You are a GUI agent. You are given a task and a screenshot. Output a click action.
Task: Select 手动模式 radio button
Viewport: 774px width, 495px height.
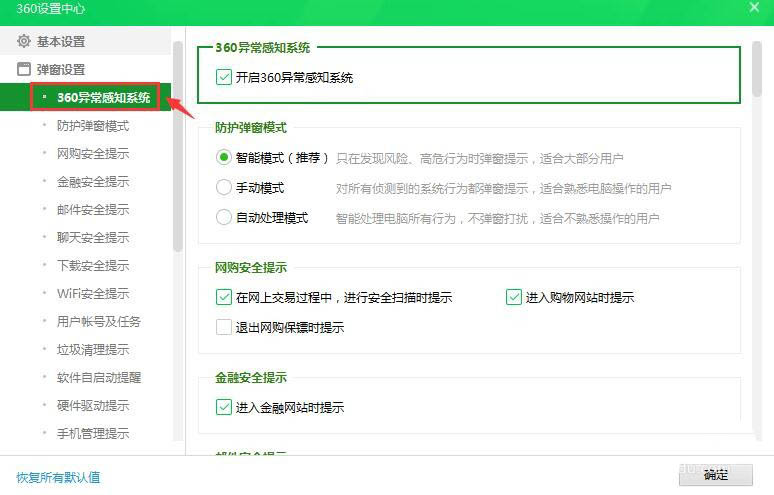click(x=224, y=187)
